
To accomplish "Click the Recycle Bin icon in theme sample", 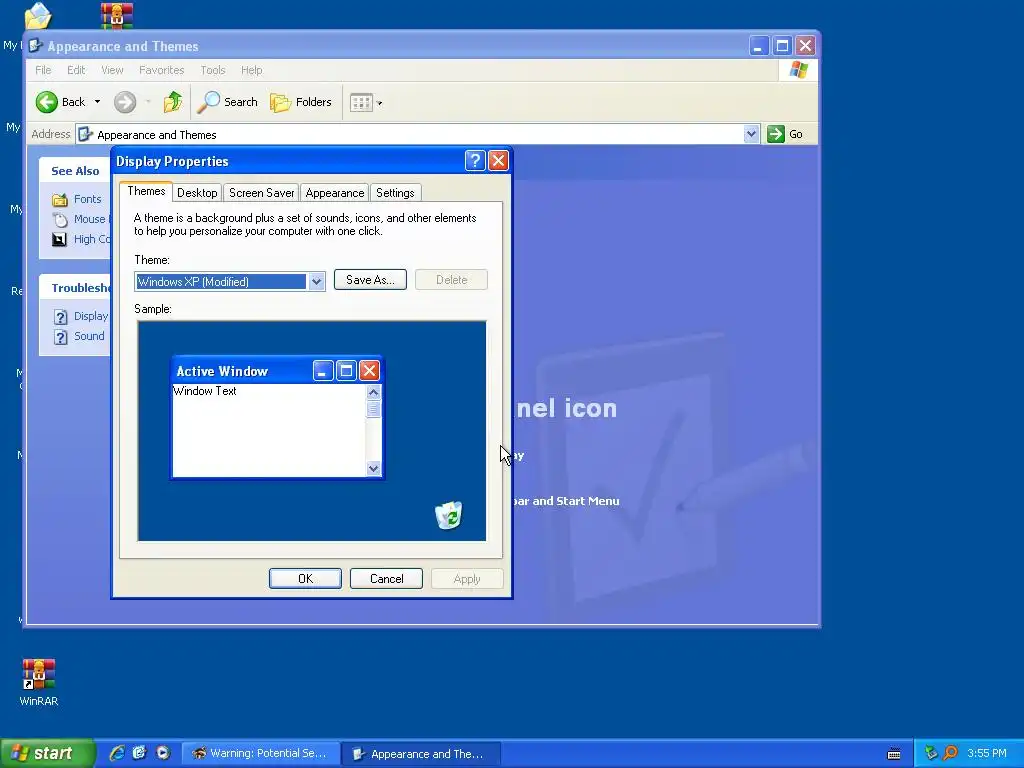I will tap(449, 515).
